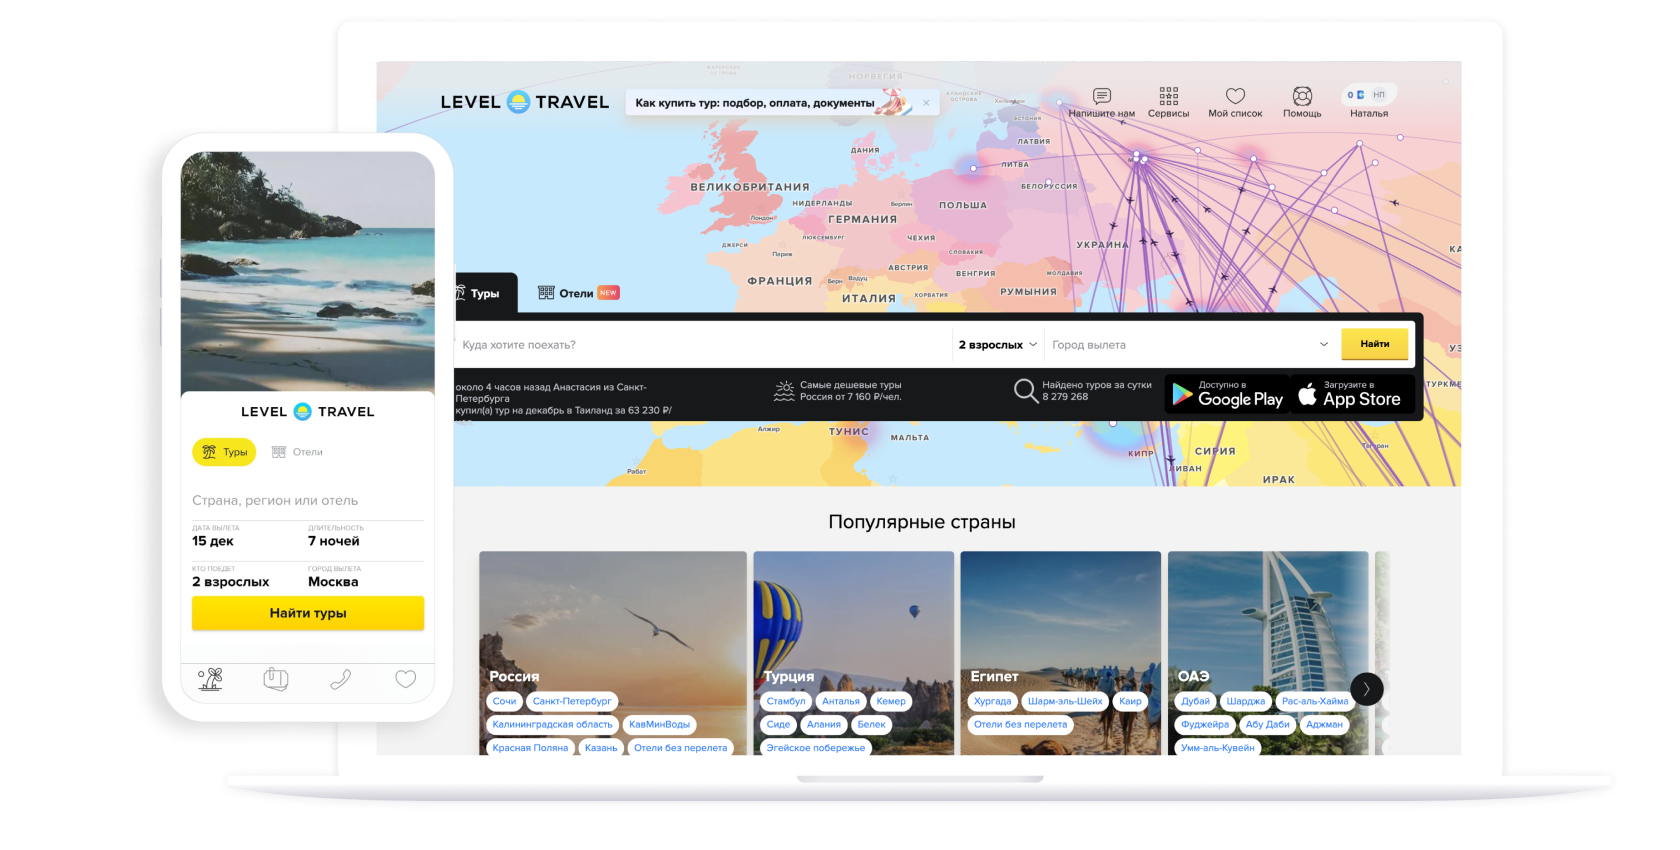Open the App Store badge

(1352, 394)
